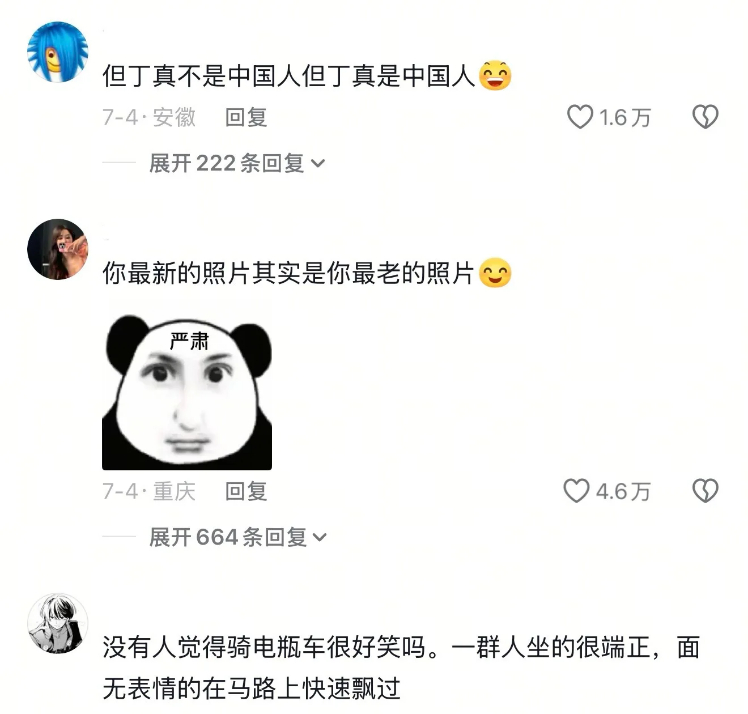Open the 骑电瓶车 comment text
This screenshot has height=714, width=748.
(x=401, y=668)
